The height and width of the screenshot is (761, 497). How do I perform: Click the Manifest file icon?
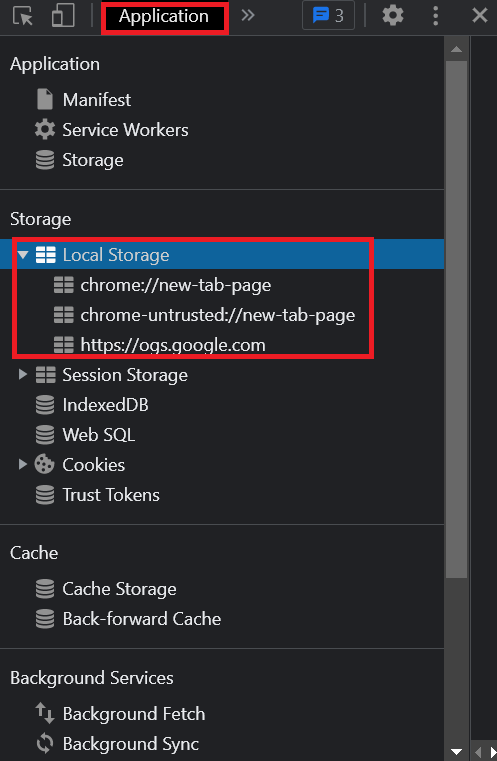tap(45, 99)
